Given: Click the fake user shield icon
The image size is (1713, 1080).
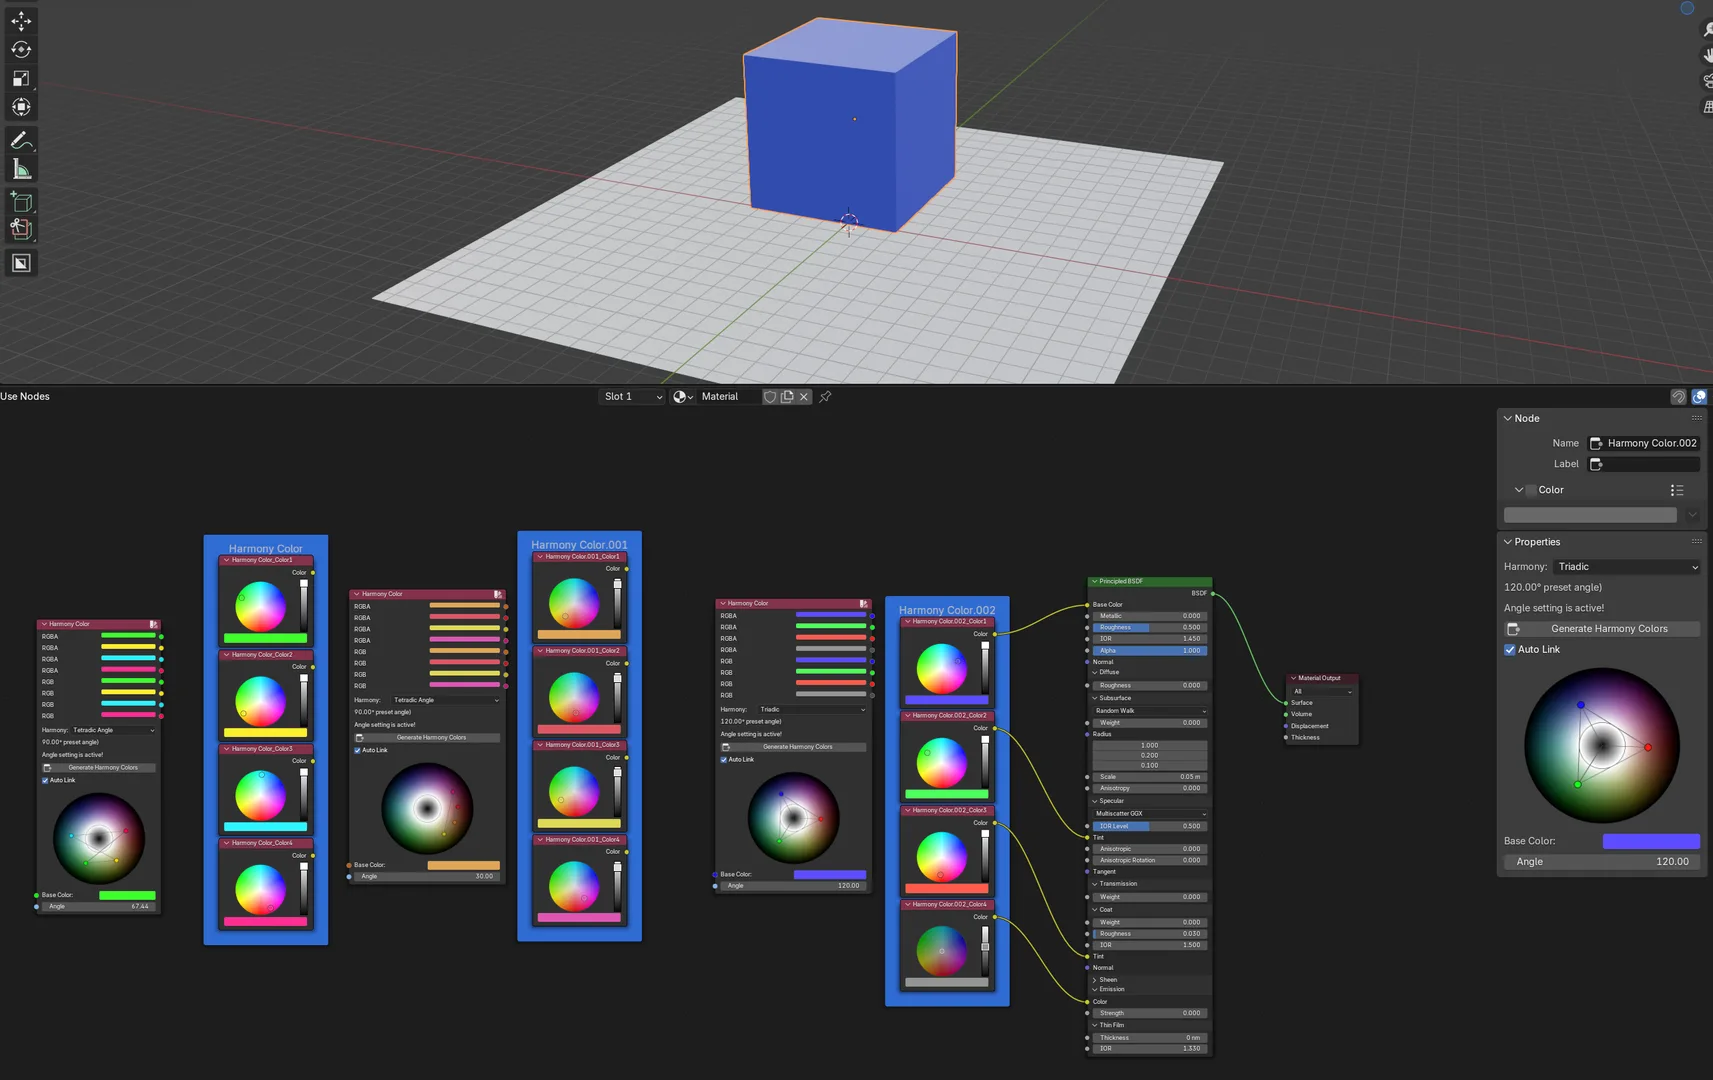Looking at the screenshot, I should [770, 397].
